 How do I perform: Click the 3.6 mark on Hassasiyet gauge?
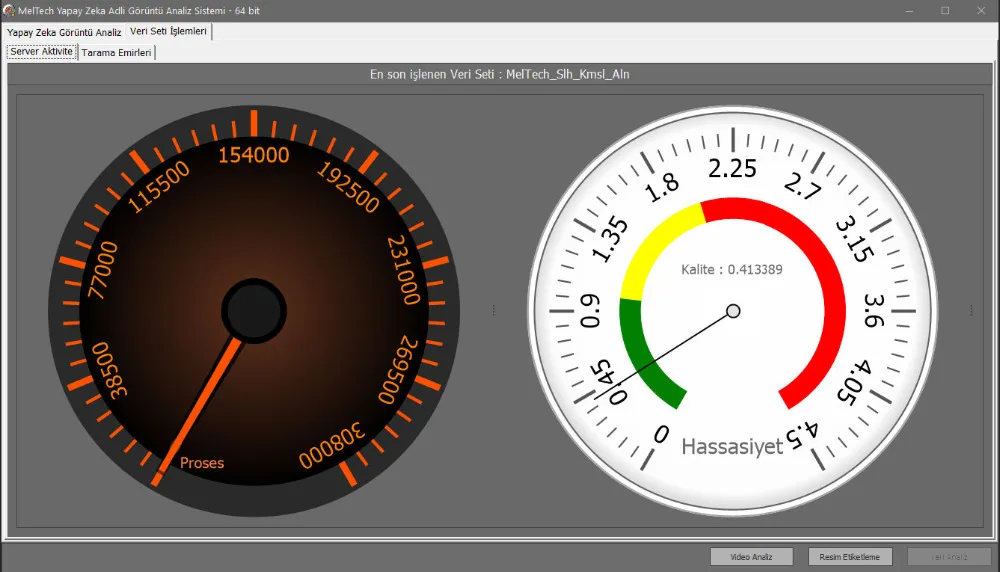(874, 311)
